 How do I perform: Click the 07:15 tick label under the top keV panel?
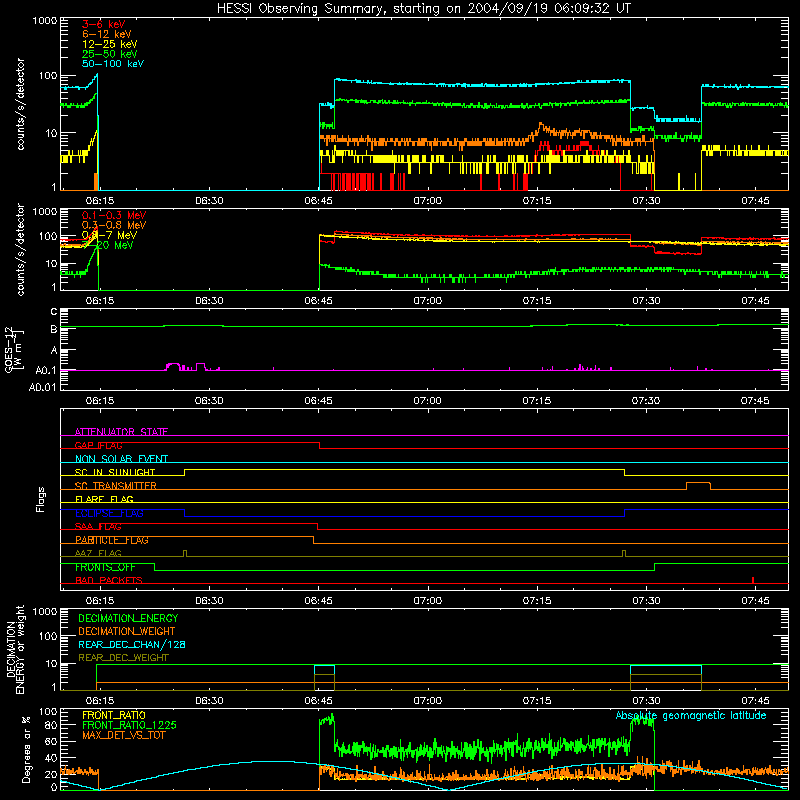[x=537, y=201]
